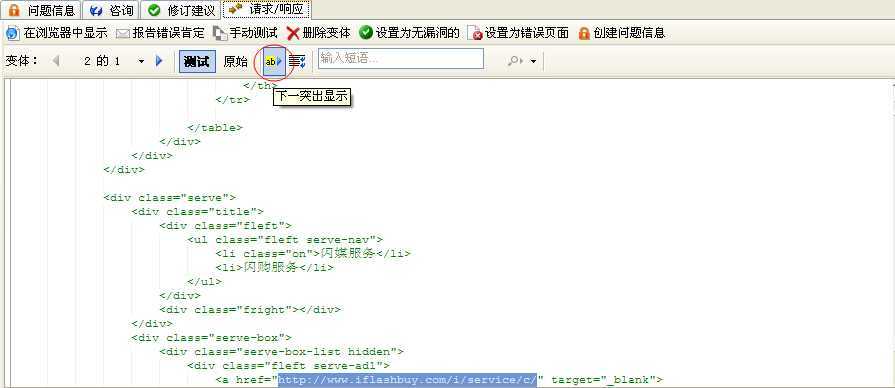Screen dimensions: 895x388
Task: Open the 修订建议 tab
Action: click(x=181, y=9)
